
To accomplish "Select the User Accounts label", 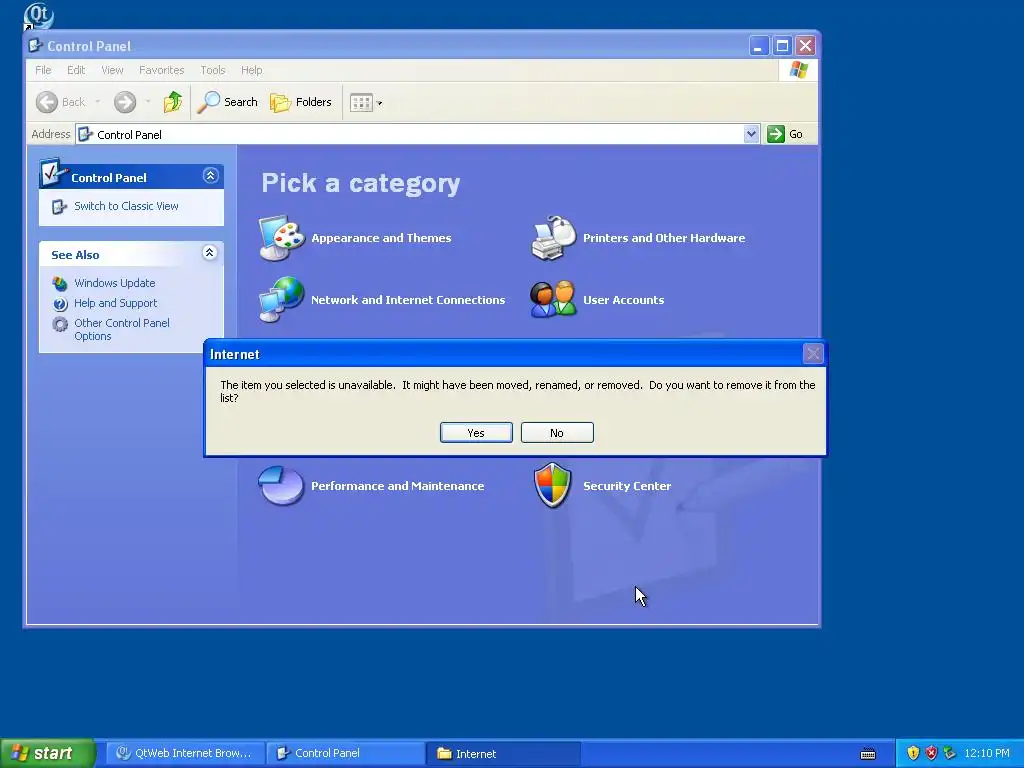I will click(x=624, y=300).
